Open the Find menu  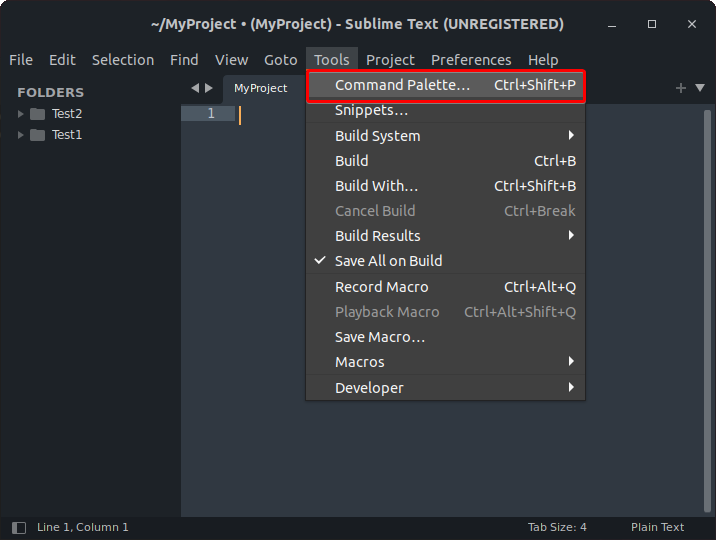click(184, 60)
